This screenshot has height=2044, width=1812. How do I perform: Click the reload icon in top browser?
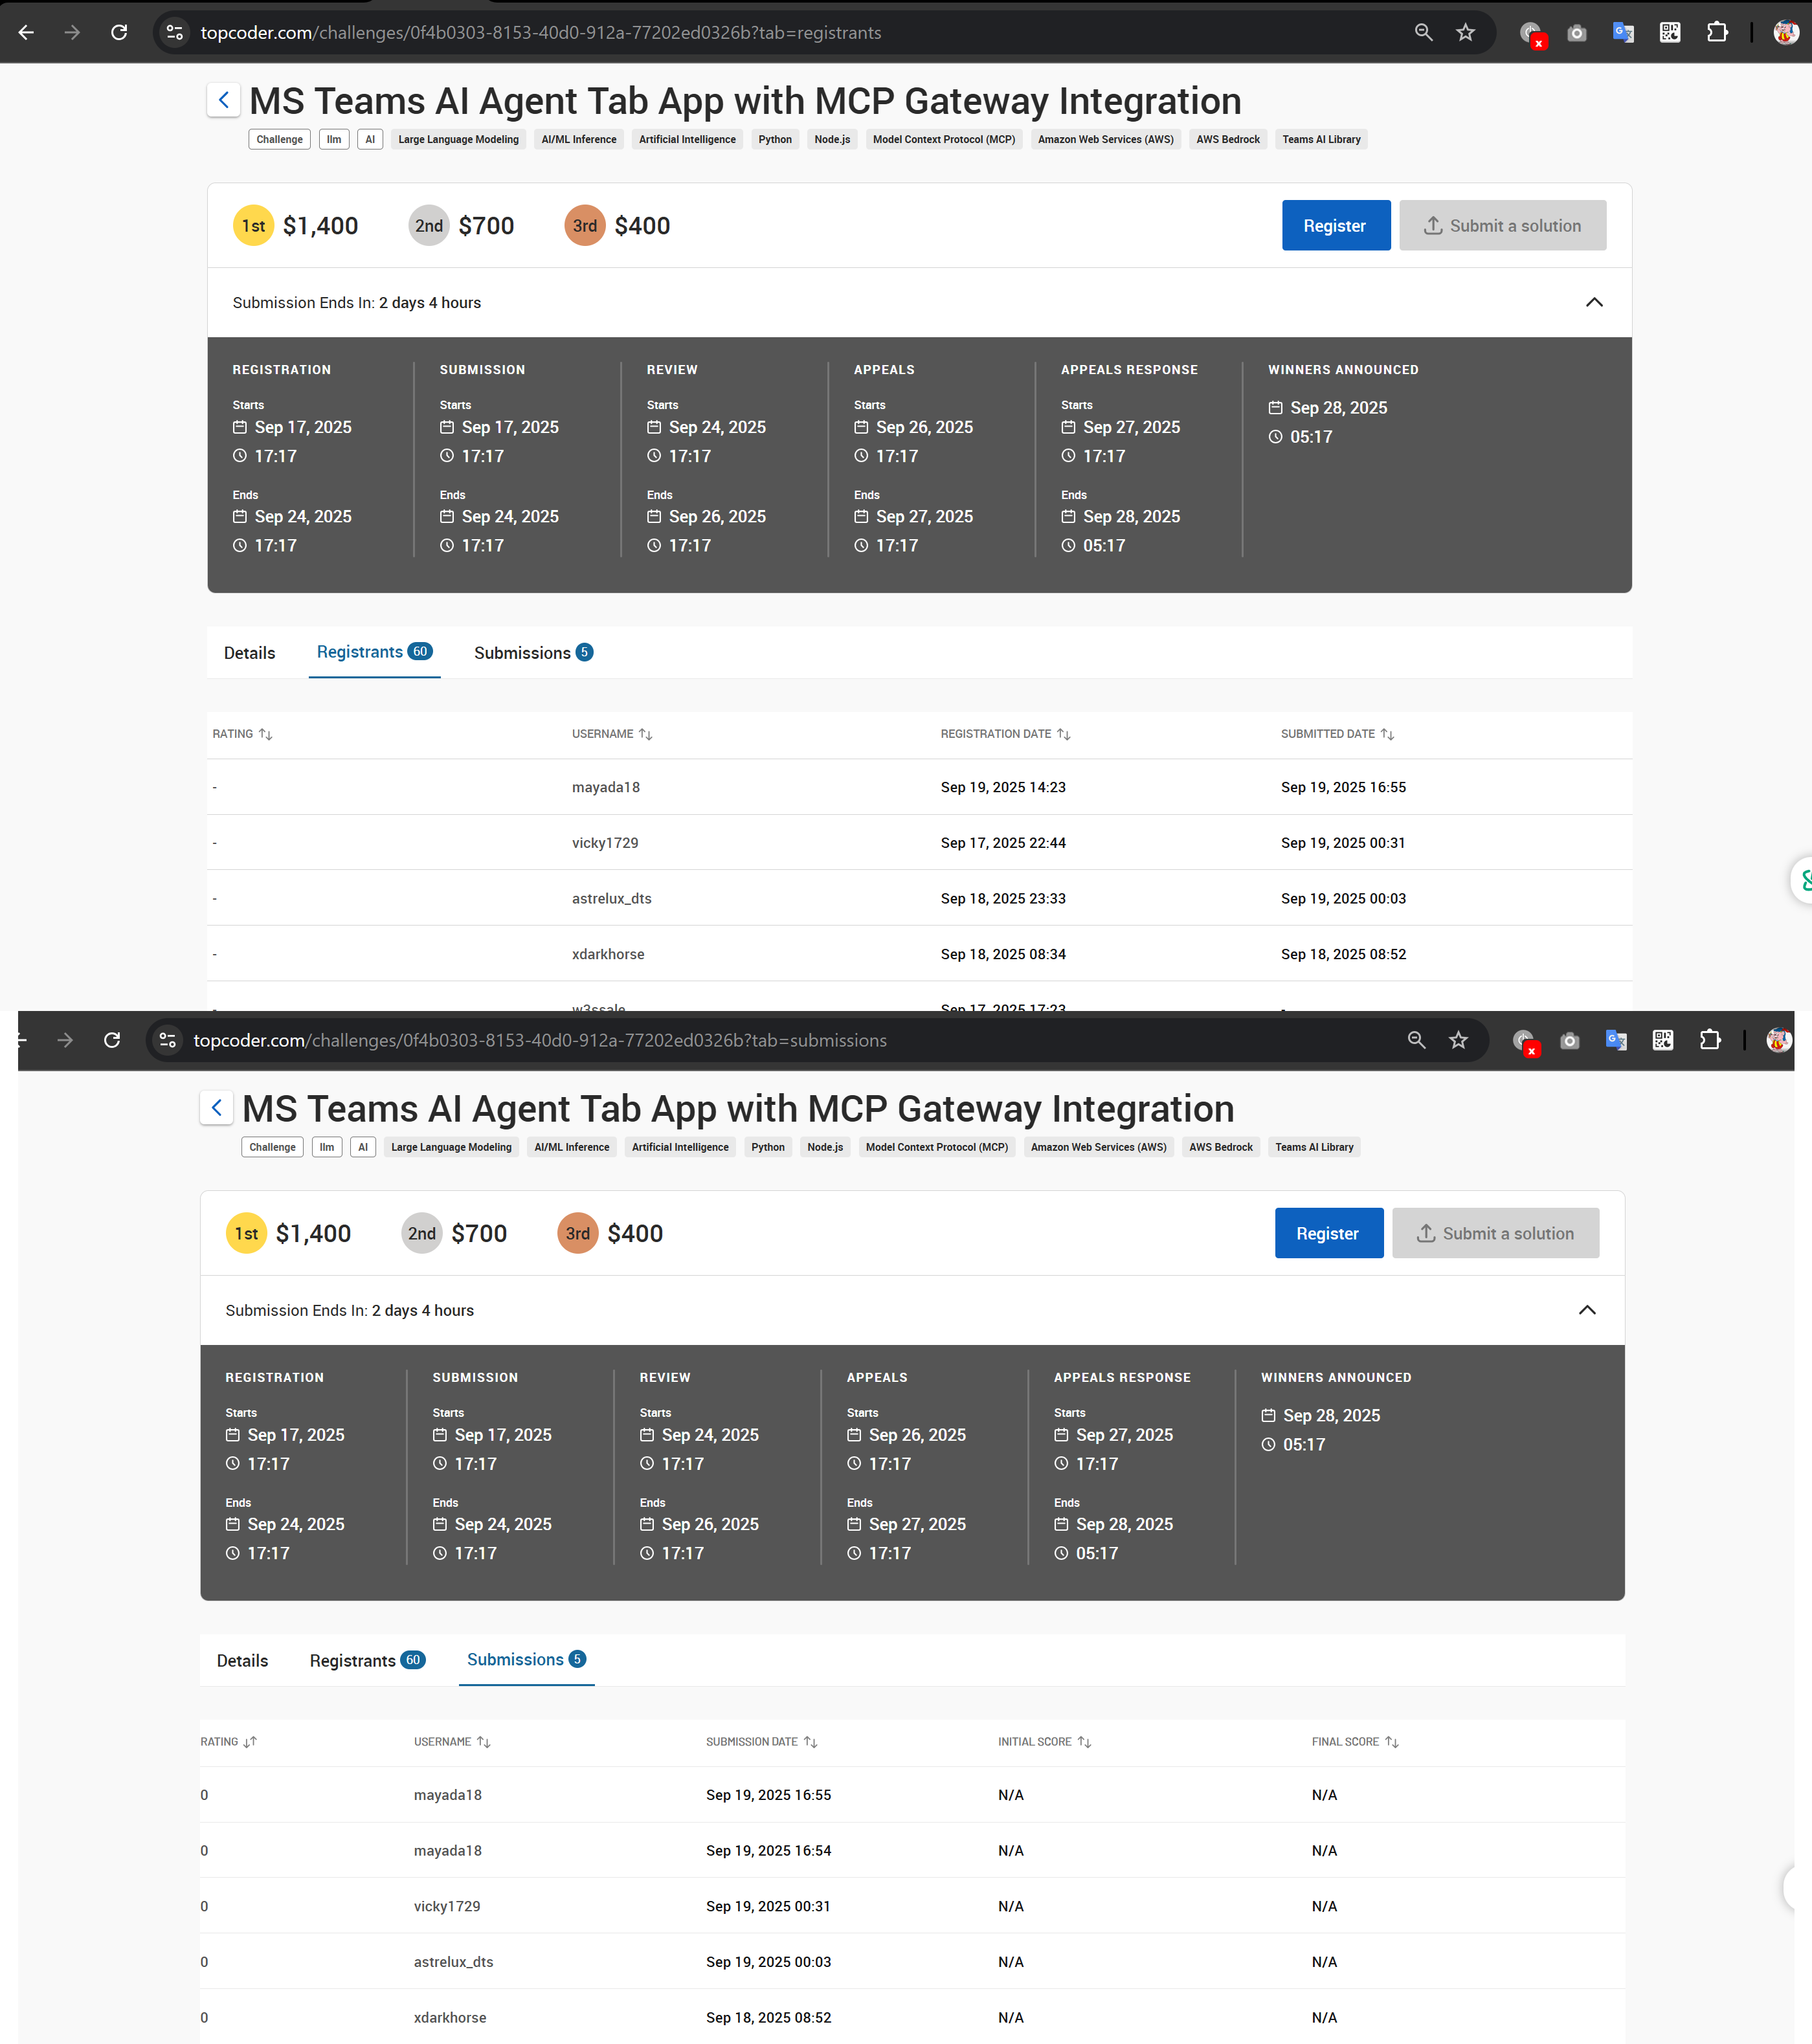pyautogui.click(x=119, y=33)
